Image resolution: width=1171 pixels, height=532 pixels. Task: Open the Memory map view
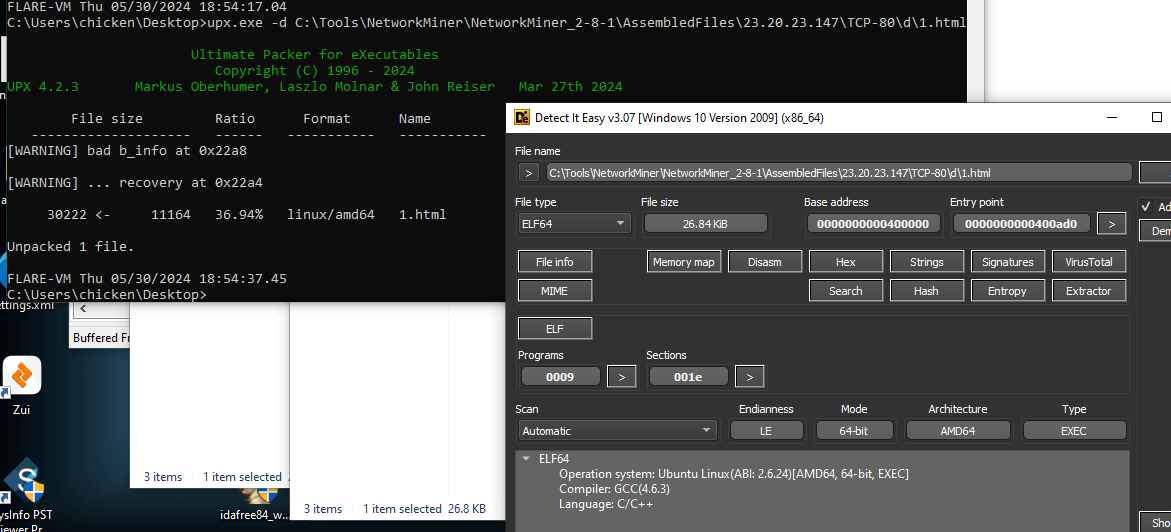(x=683, y=262)
